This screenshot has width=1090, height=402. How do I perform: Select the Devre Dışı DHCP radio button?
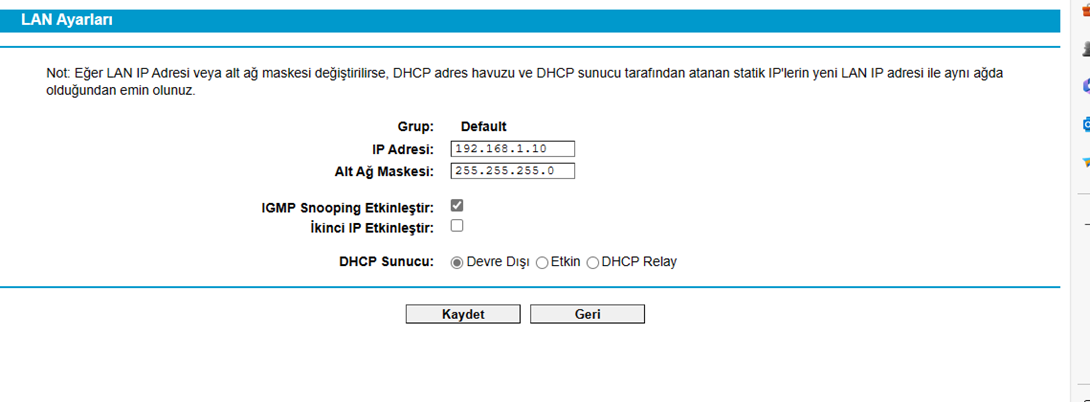(457, 263)
